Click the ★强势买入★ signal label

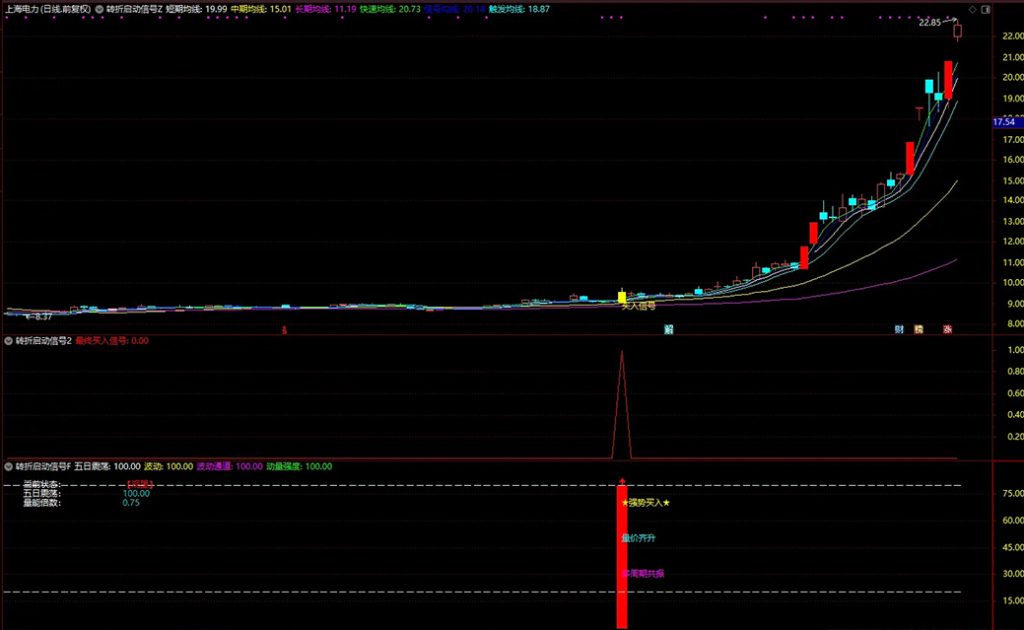pos(645,503)
